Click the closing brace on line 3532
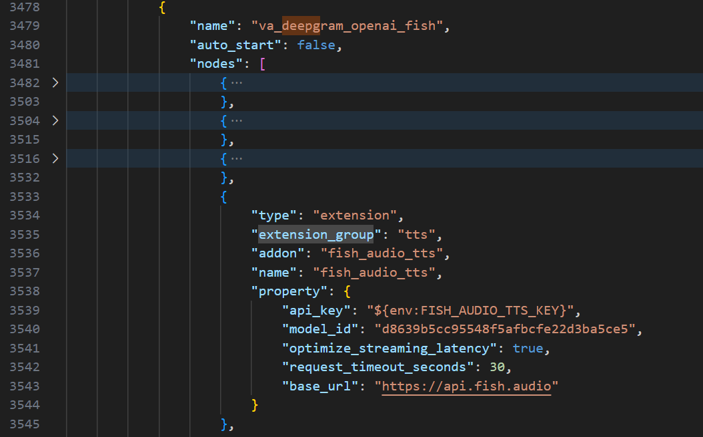 (224, 178)
